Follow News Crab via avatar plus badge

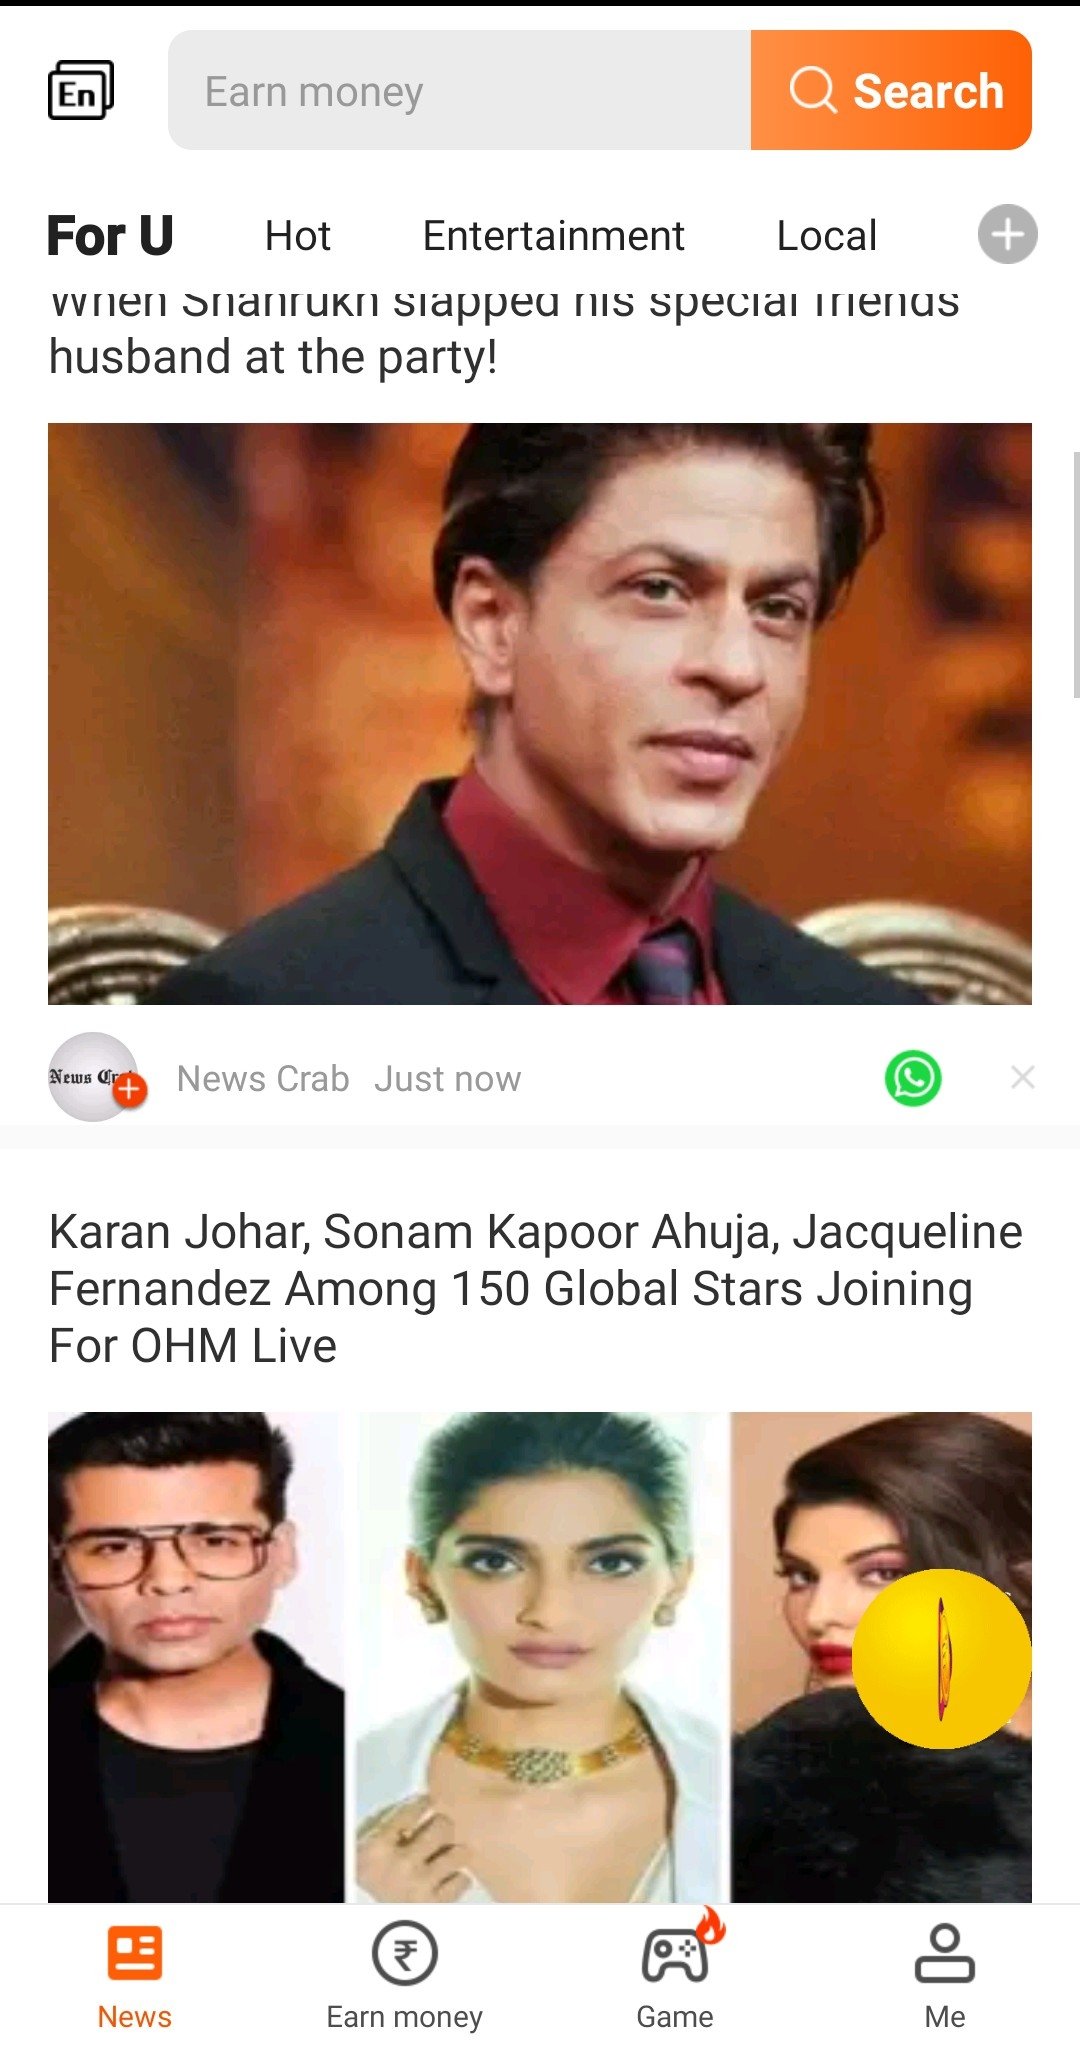point(130,1090)
